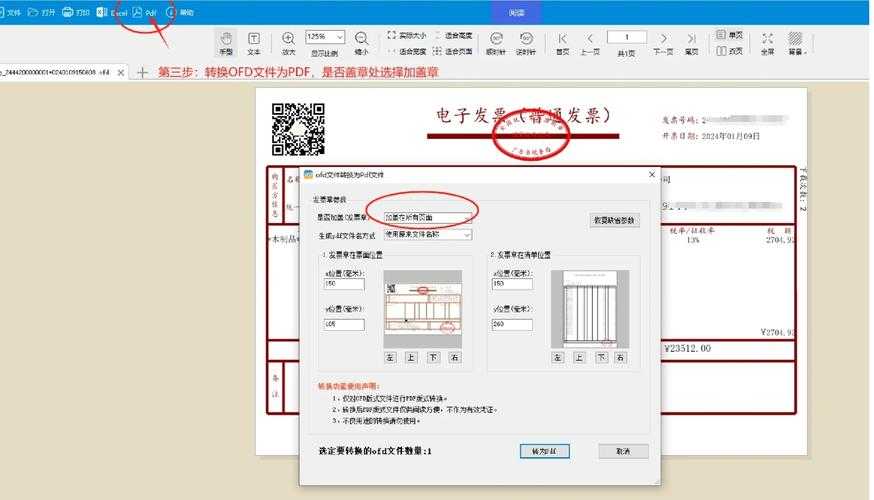This screenshot has height=500, width=874.
Task: Click list-page stamp x位置 field
Action: [512, 284]
